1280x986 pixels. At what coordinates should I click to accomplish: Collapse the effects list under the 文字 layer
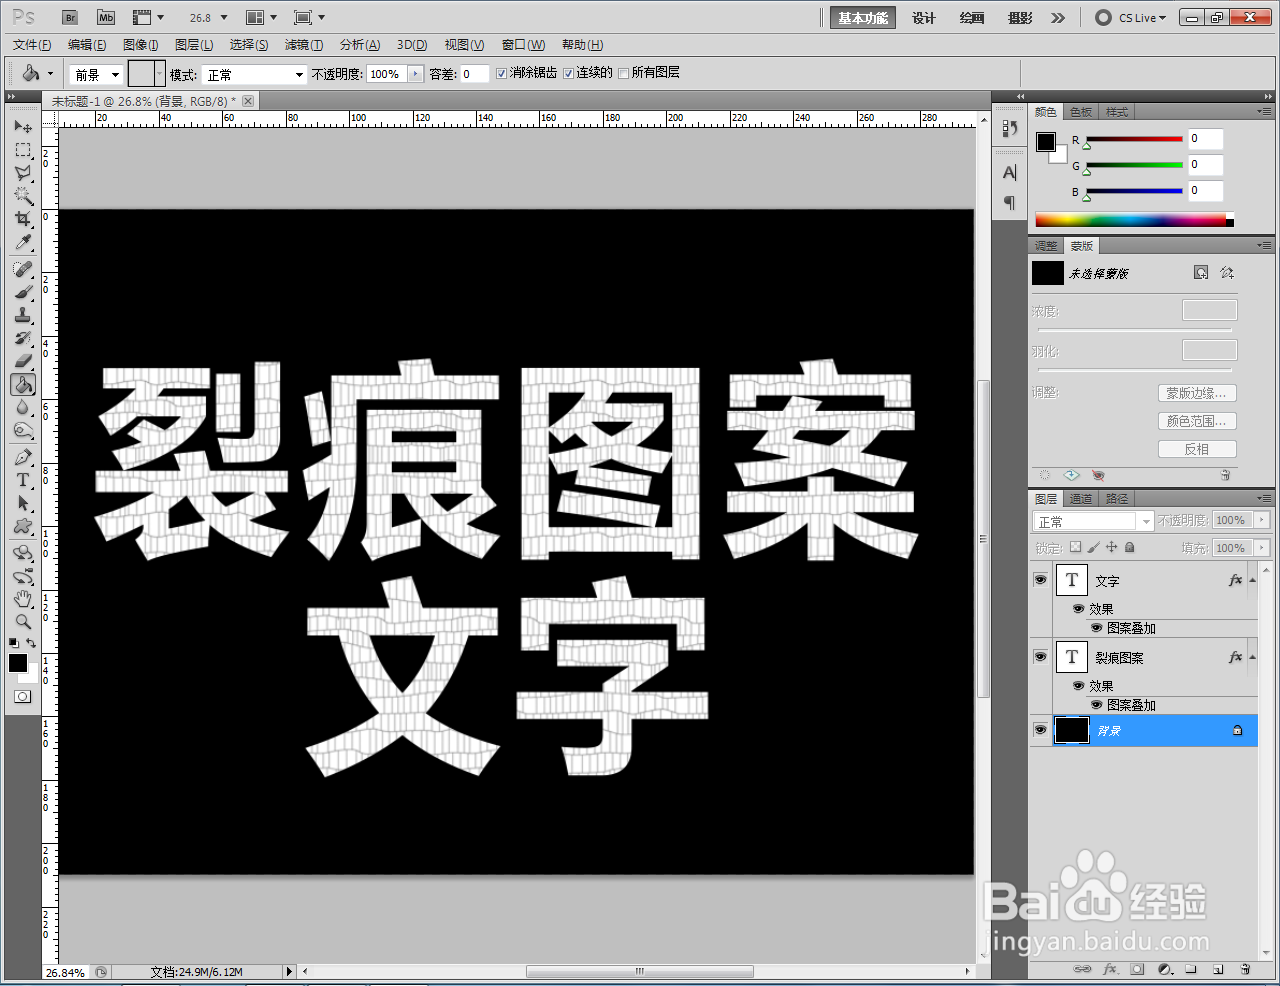coord(1253,580)
